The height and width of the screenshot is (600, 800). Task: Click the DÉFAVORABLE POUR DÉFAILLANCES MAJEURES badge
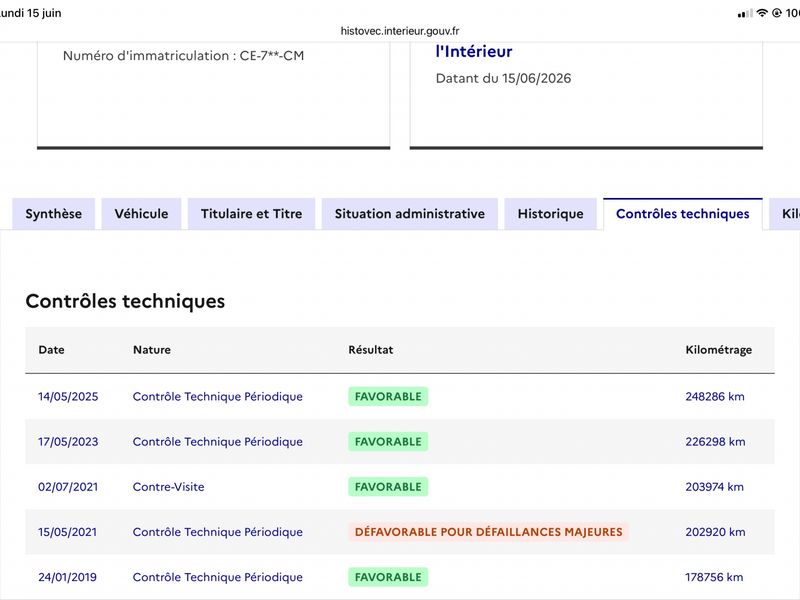pos(488,532)
